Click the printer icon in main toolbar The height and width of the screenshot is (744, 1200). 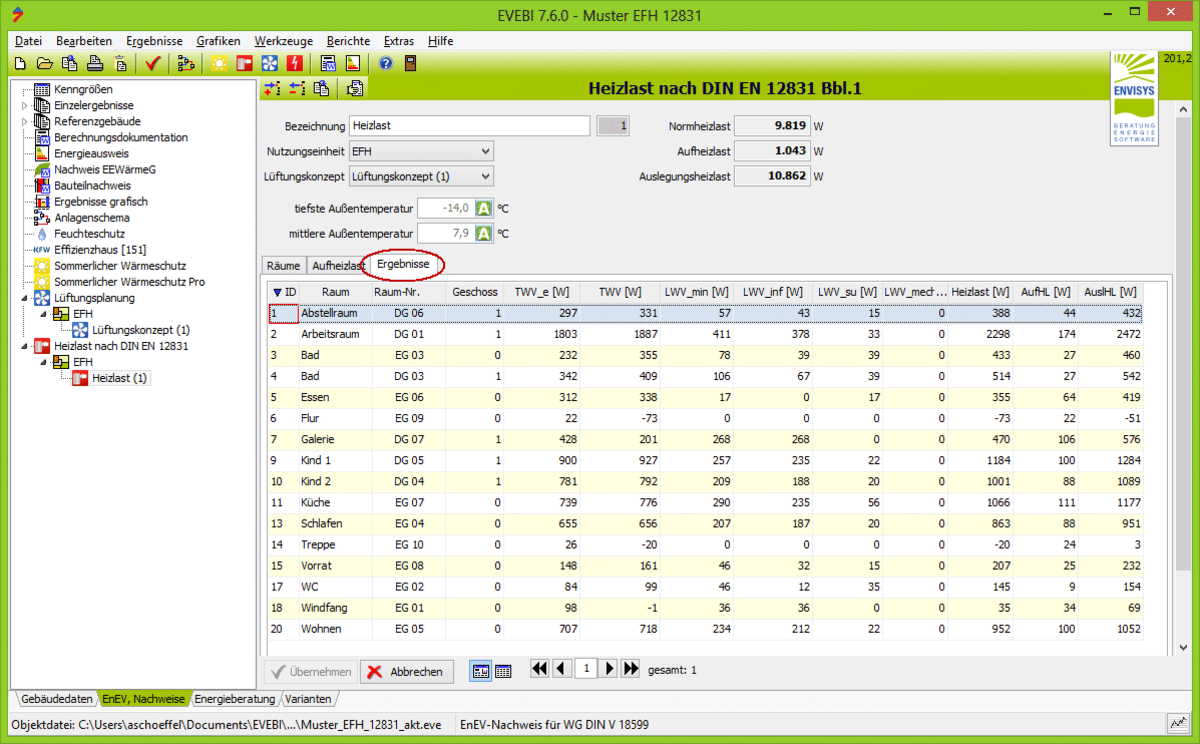coord(95,63)
